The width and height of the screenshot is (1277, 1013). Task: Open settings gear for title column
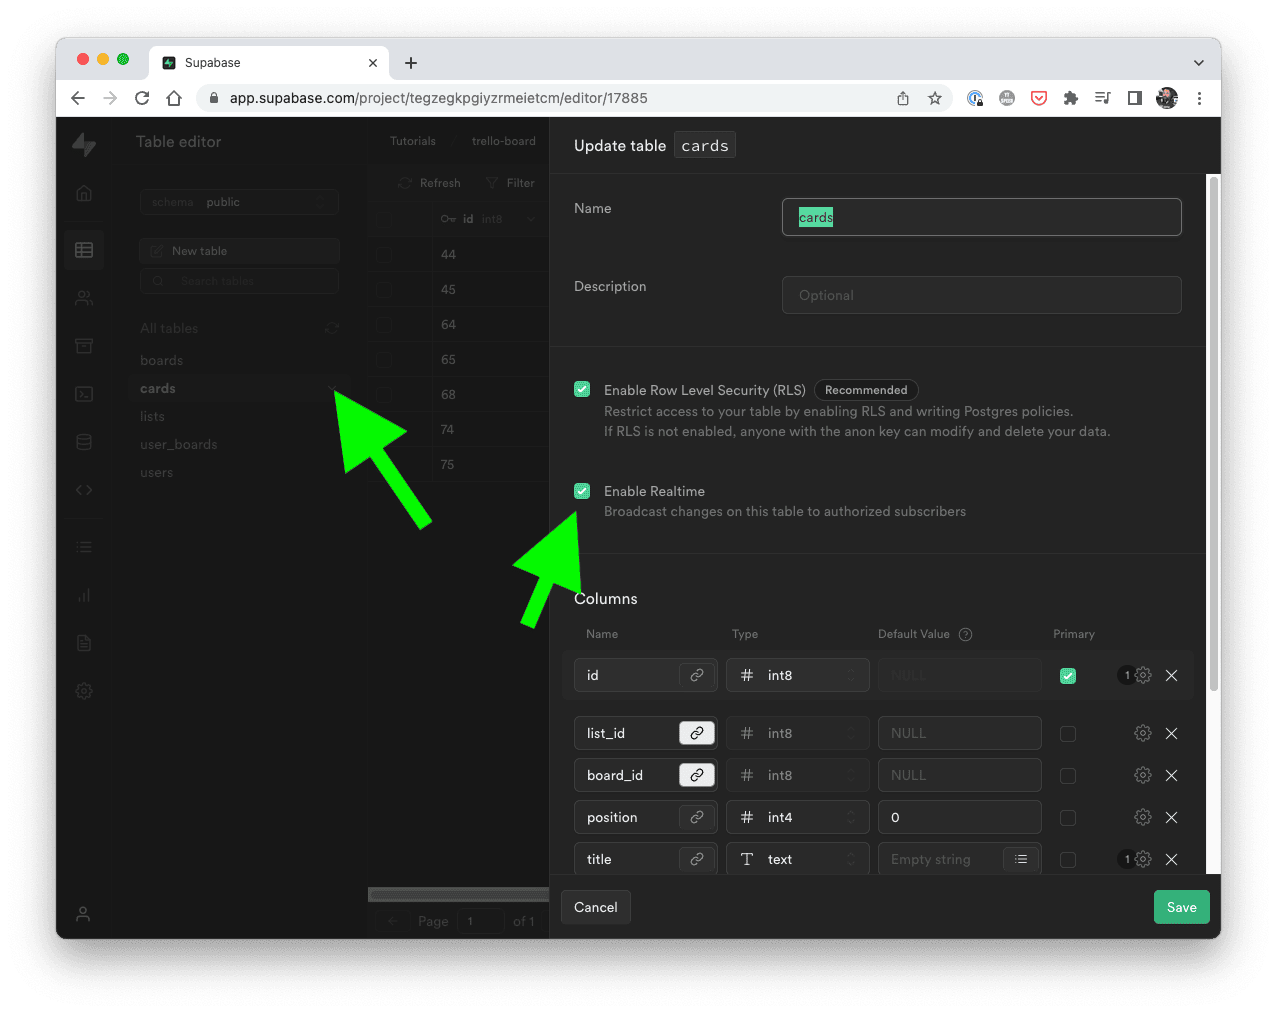point(1143,859)
